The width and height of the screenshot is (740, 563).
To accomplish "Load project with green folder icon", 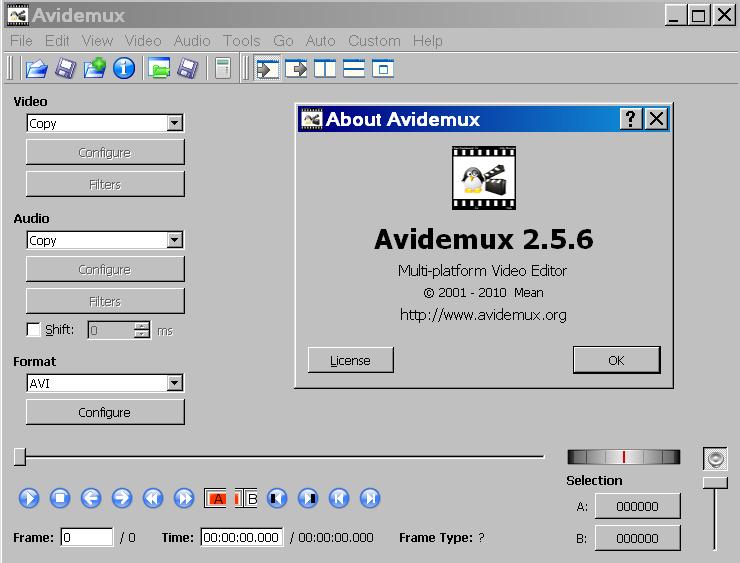I will [x=159, y=69].
